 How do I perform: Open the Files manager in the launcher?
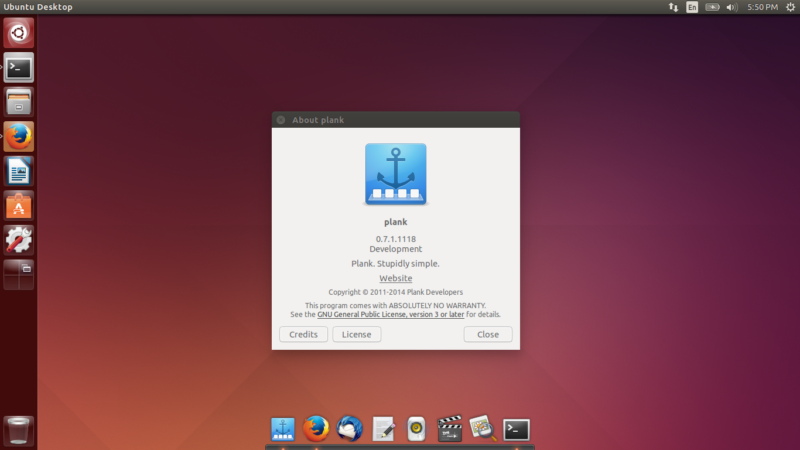point(18,102)
